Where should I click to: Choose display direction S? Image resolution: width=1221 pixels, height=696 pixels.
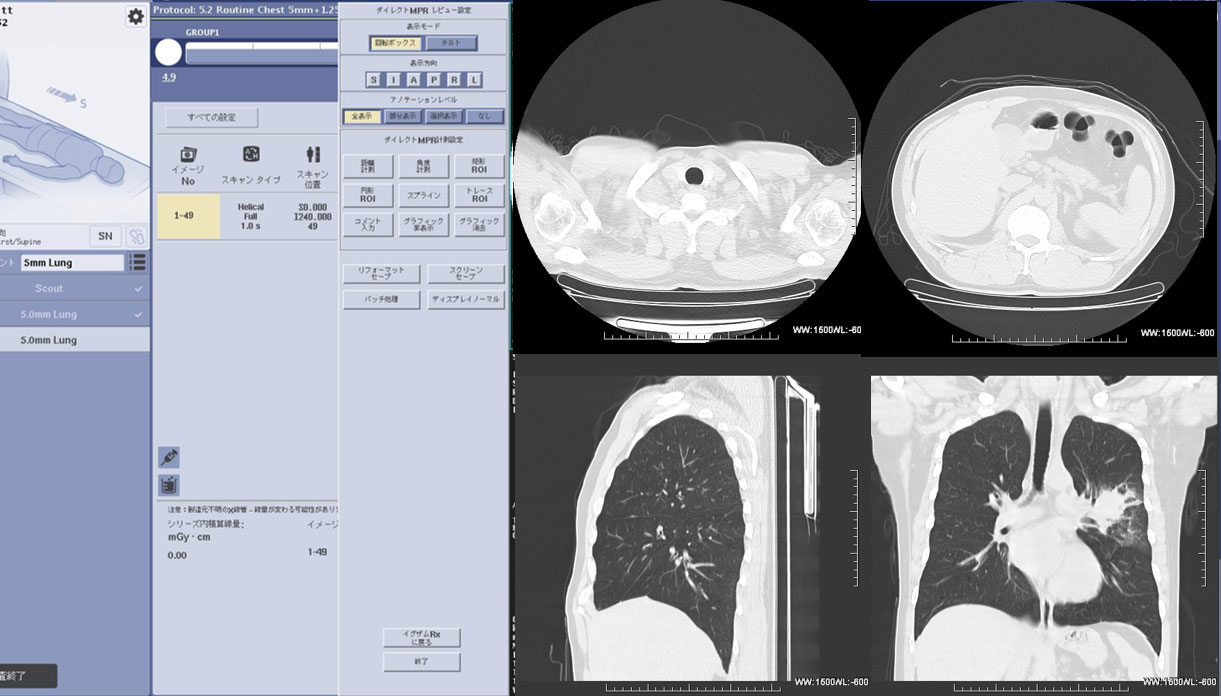(x=373, y=80)
